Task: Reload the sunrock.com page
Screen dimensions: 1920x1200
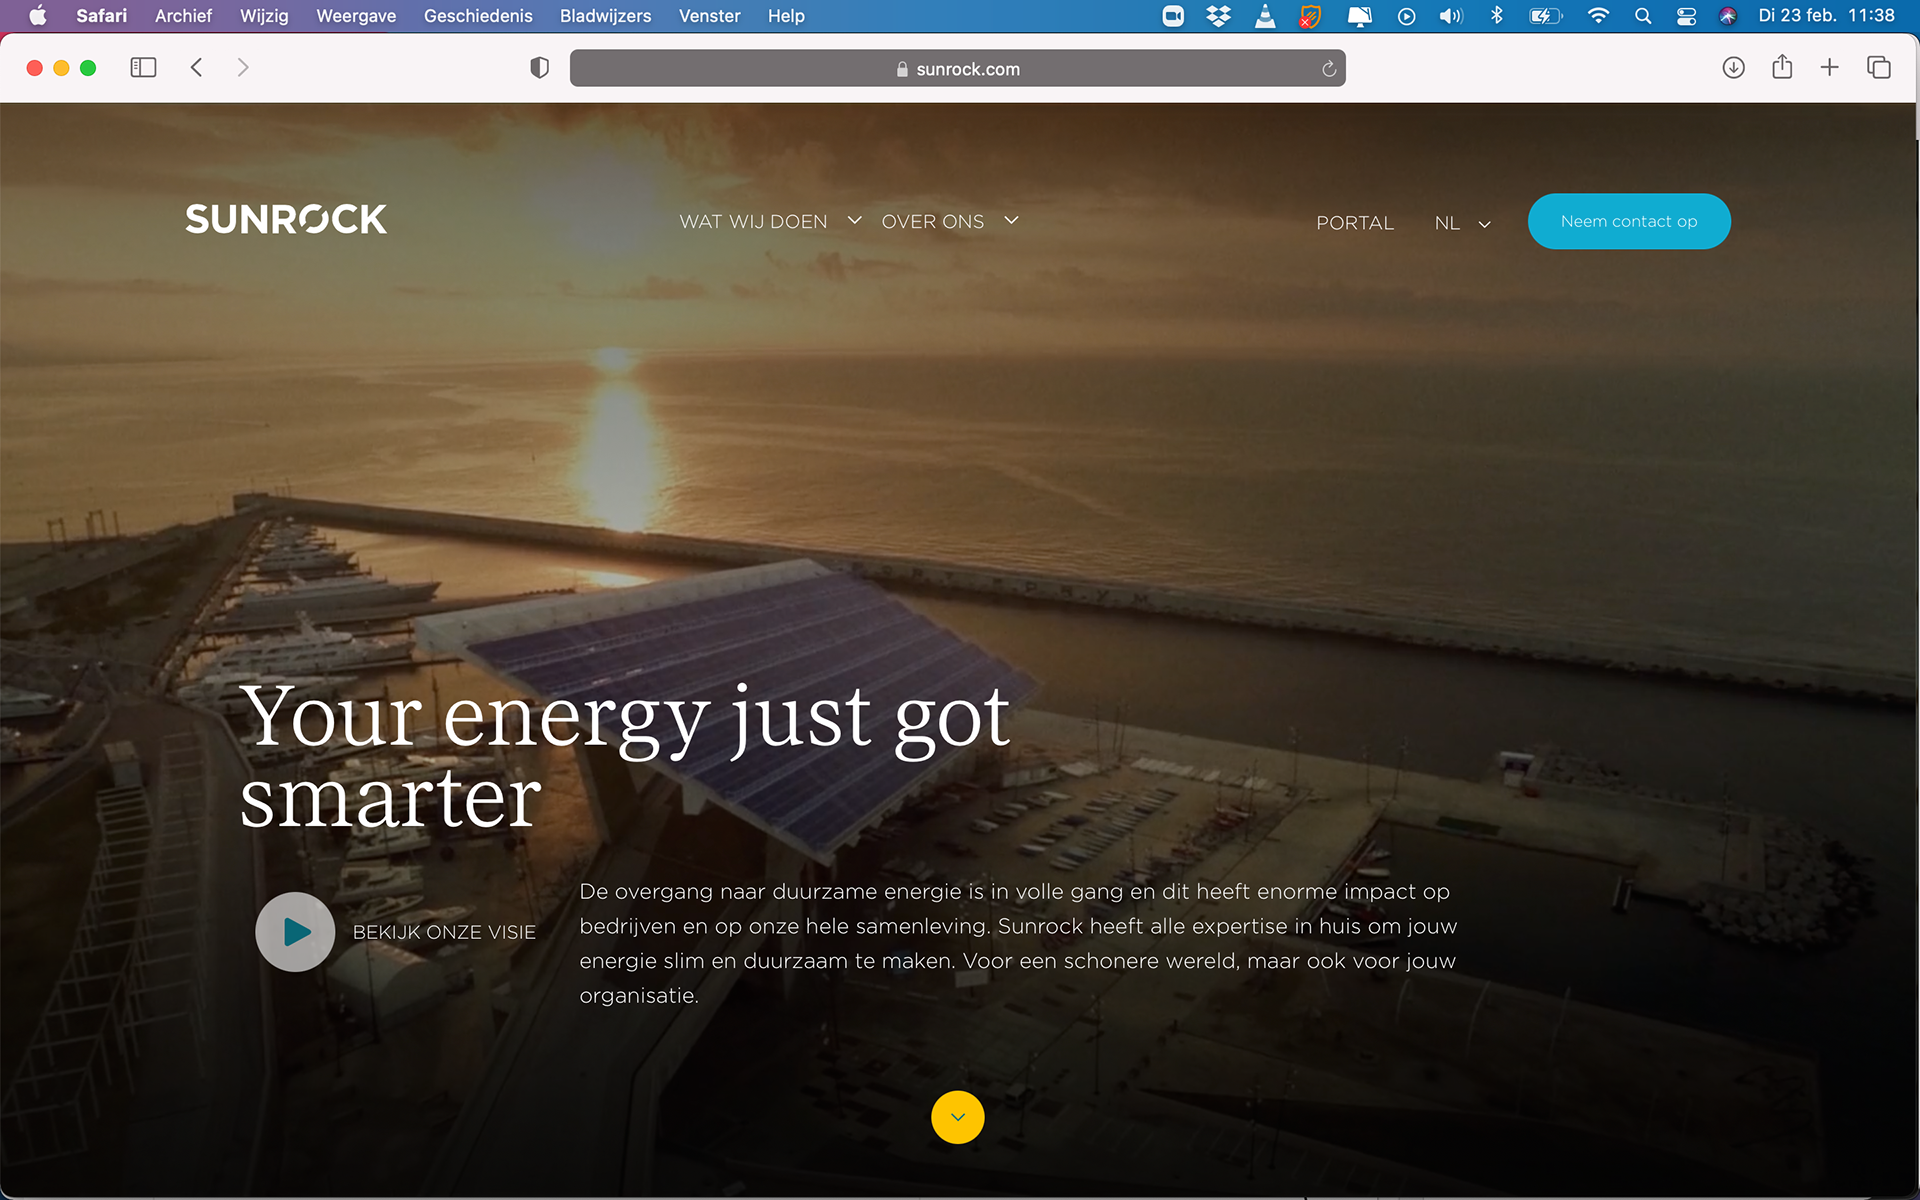Action: 1328,69
